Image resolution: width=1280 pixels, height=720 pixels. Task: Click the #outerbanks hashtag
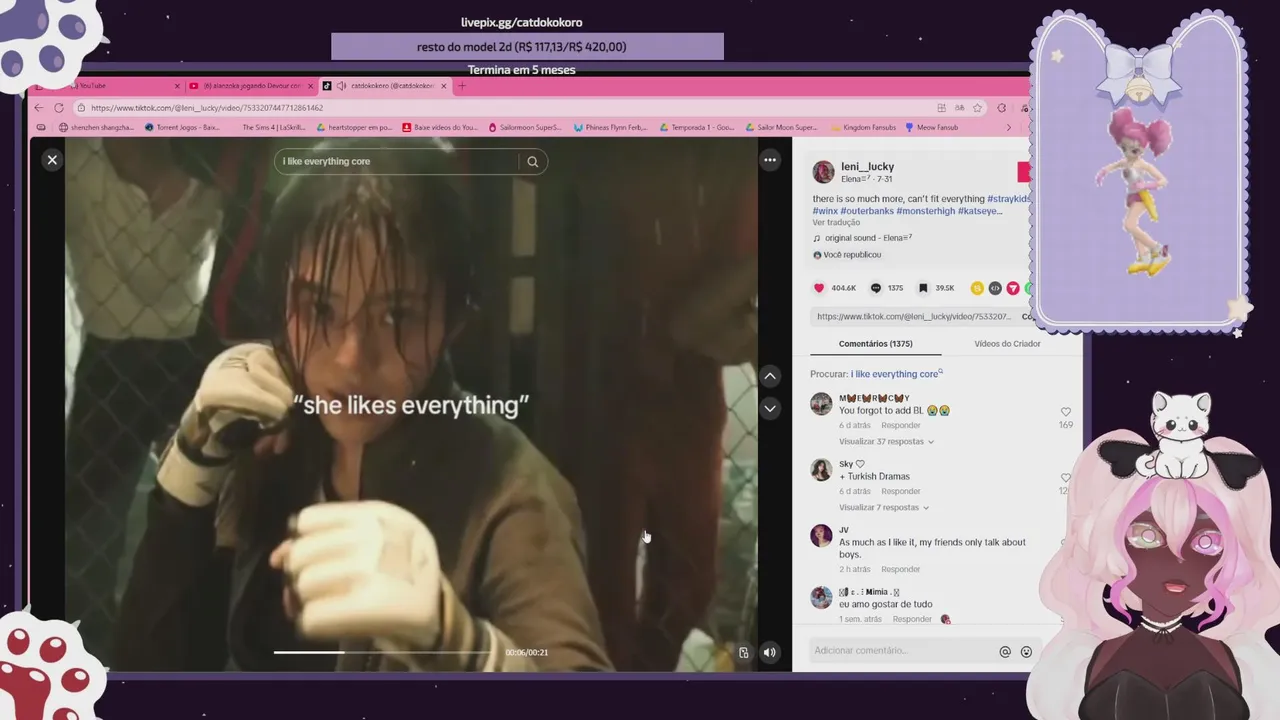click(x=867, y=211)
